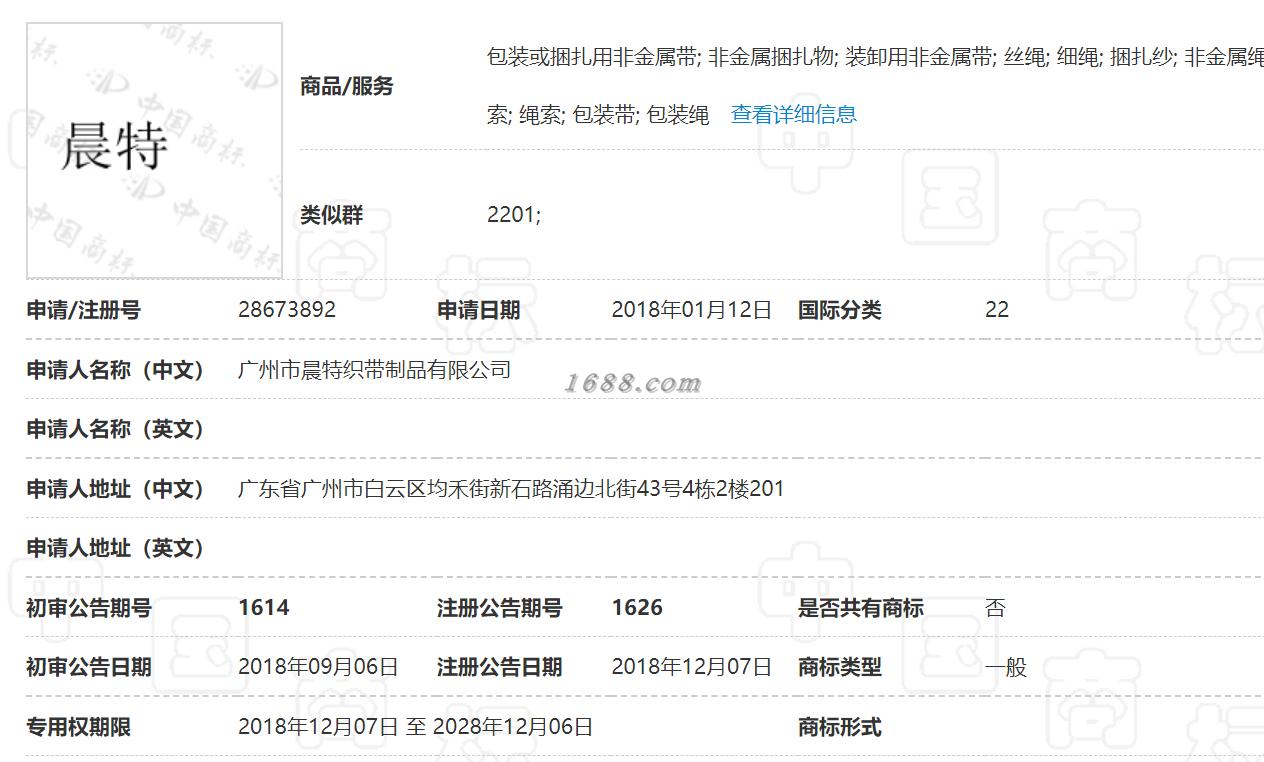Click the 商标形式 label
This screenshot has width=1264, height=762.
(x=840, y=727)
